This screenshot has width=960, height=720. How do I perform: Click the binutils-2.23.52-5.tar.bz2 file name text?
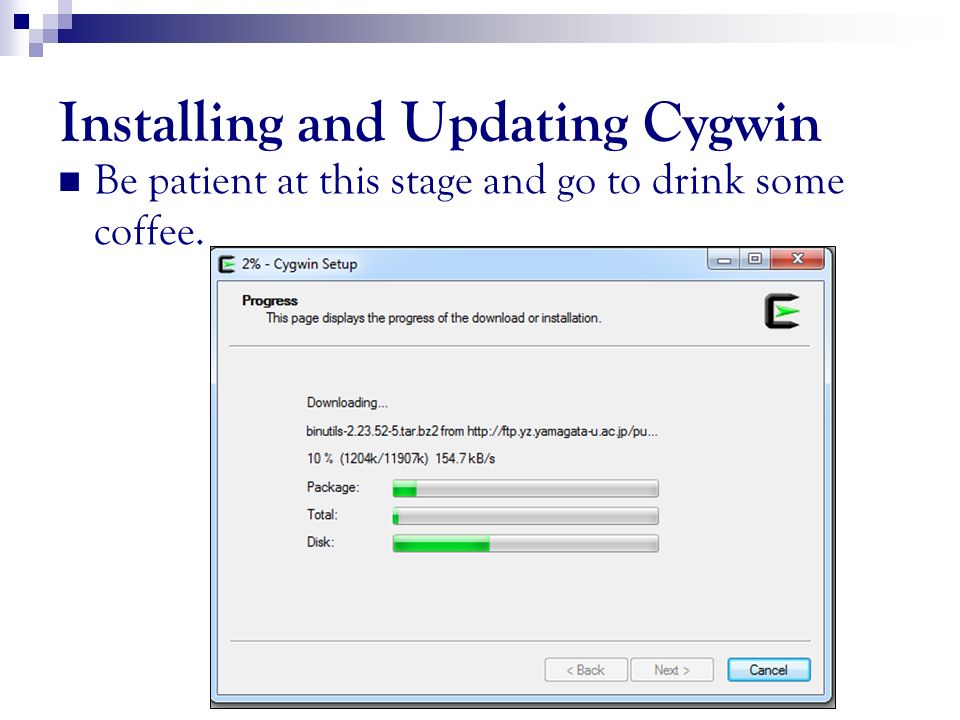point(372,431)
